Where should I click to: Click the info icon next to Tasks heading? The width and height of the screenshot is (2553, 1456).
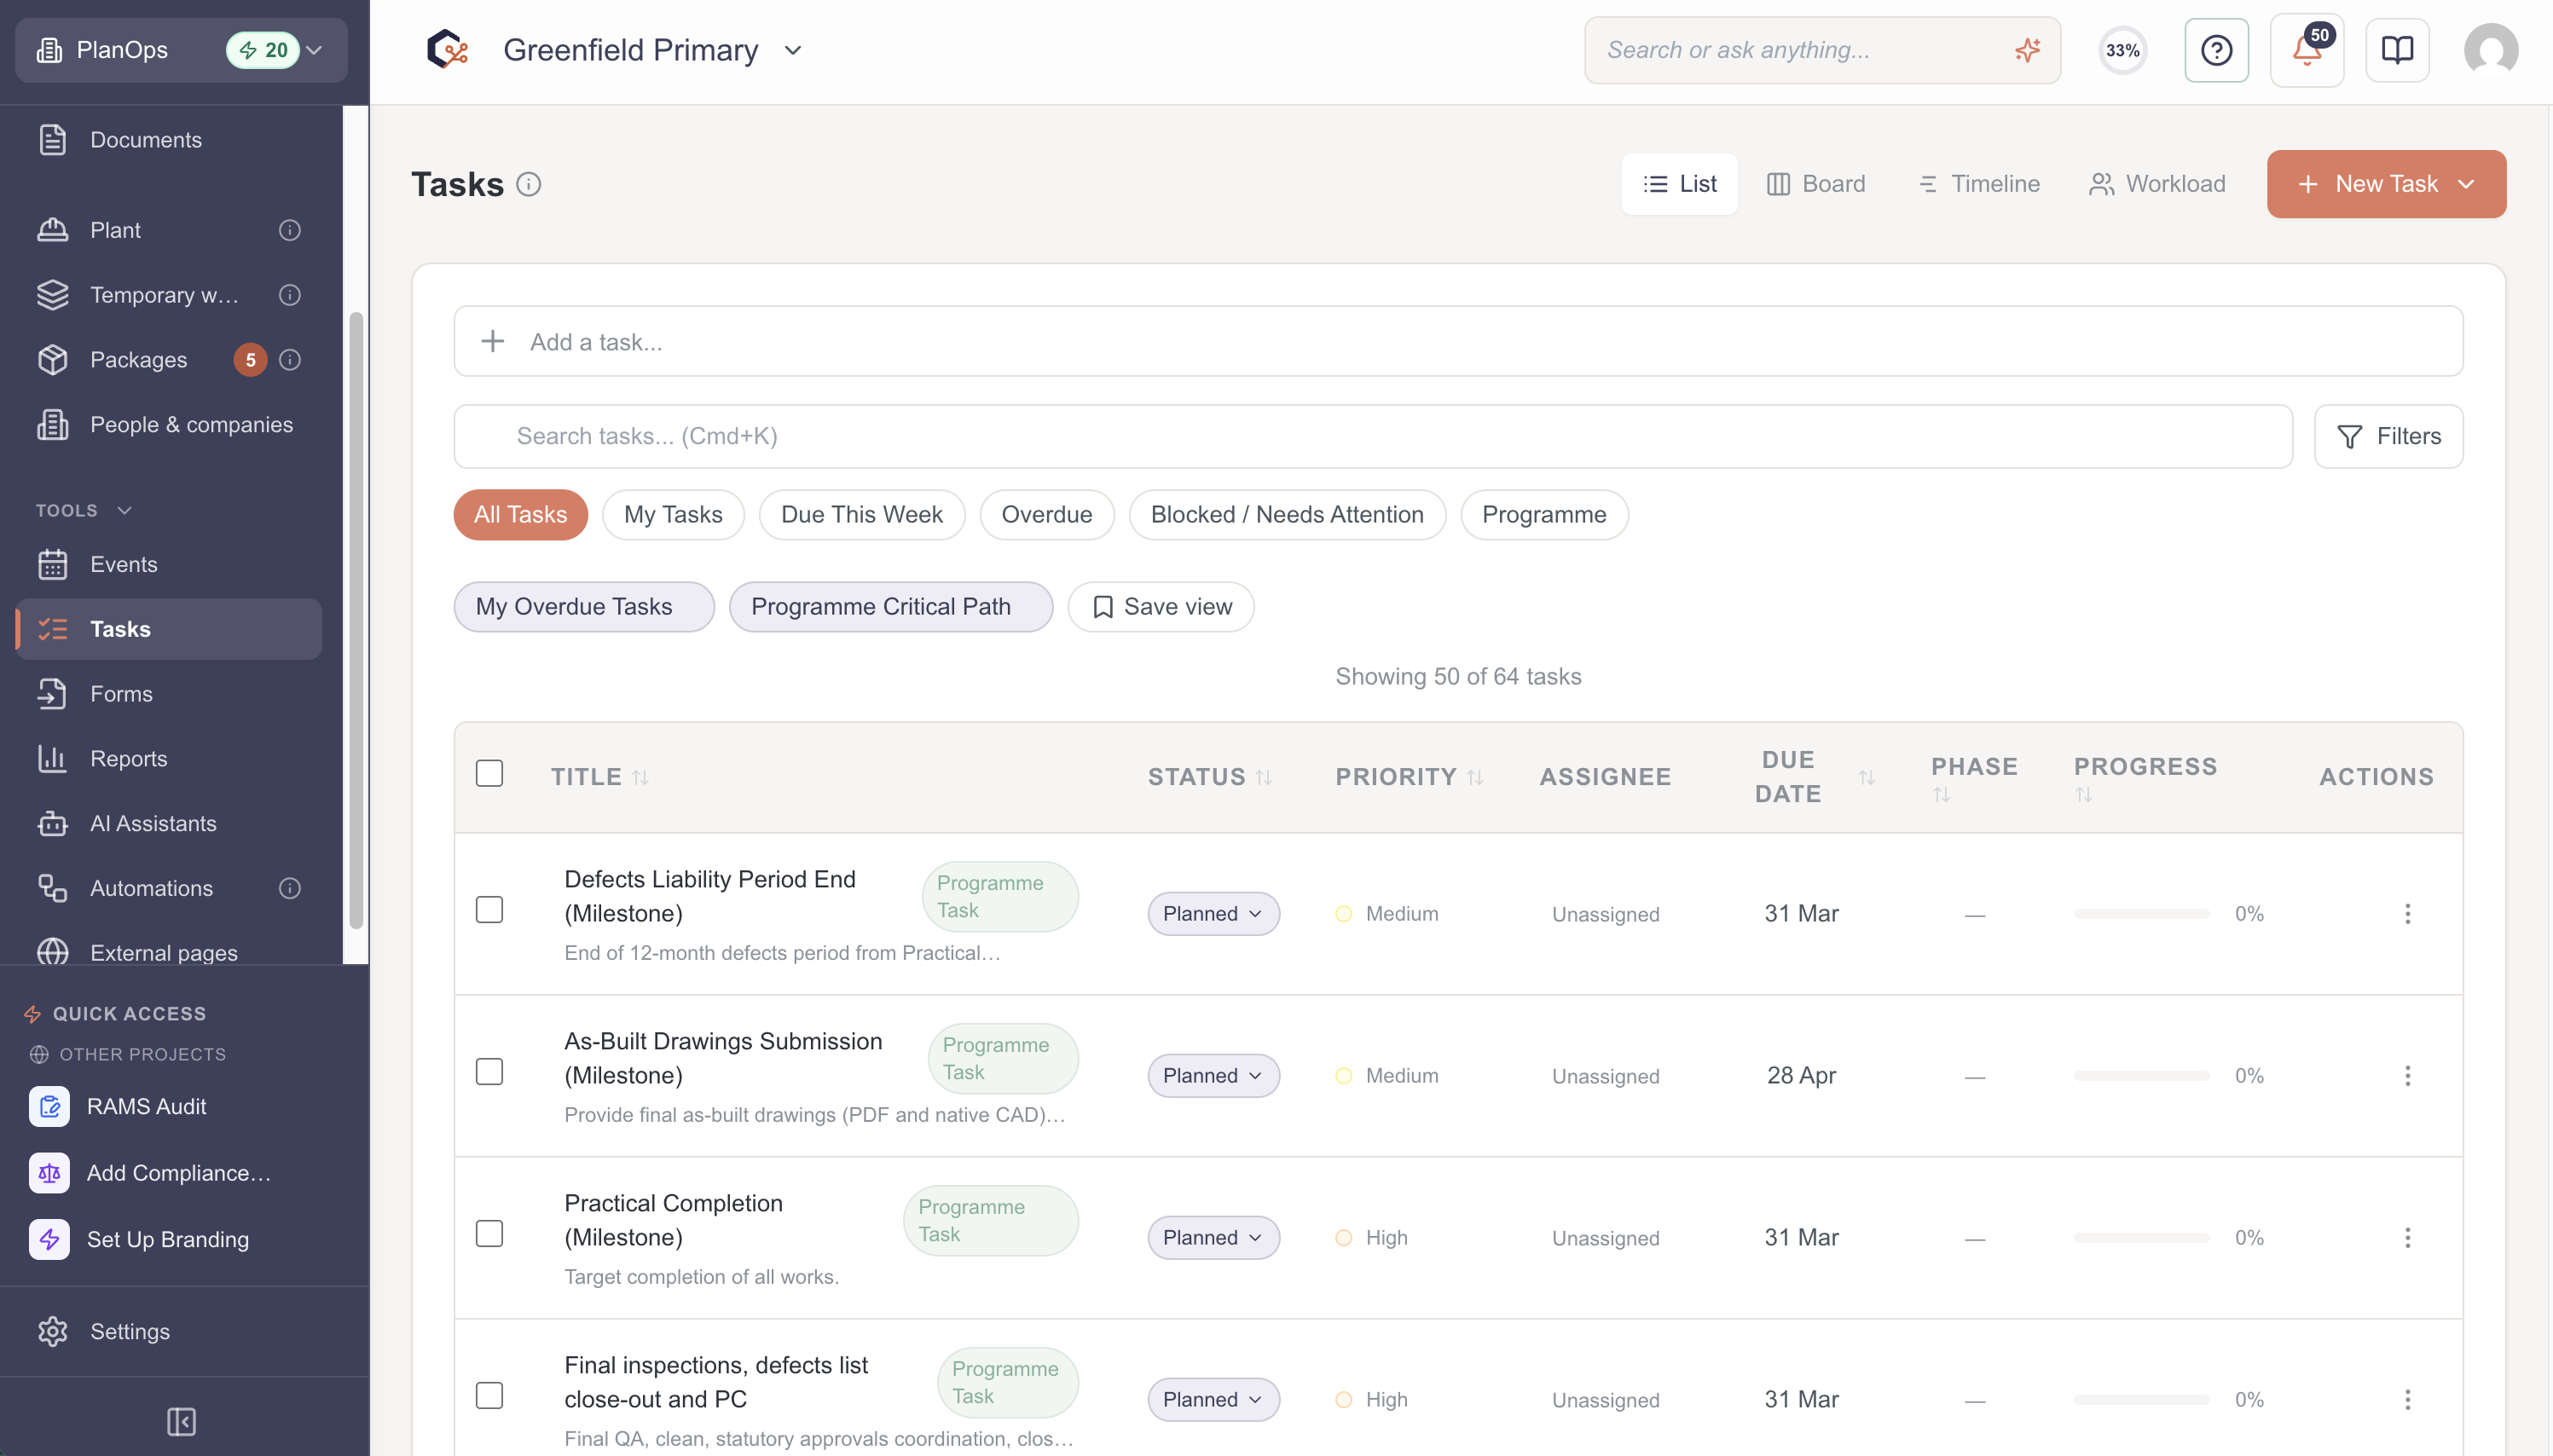(x=528, y=184)
